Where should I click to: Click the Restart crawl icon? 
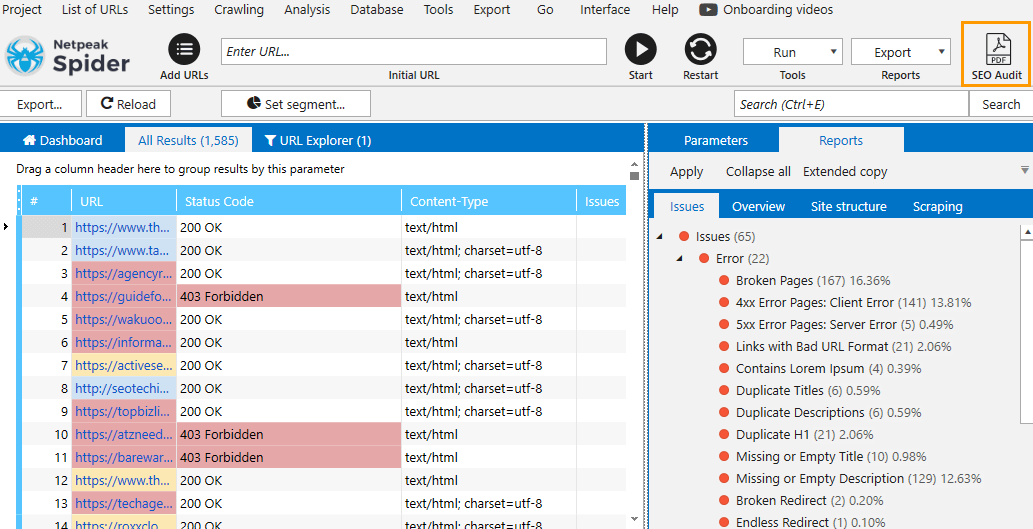[700, 49]
